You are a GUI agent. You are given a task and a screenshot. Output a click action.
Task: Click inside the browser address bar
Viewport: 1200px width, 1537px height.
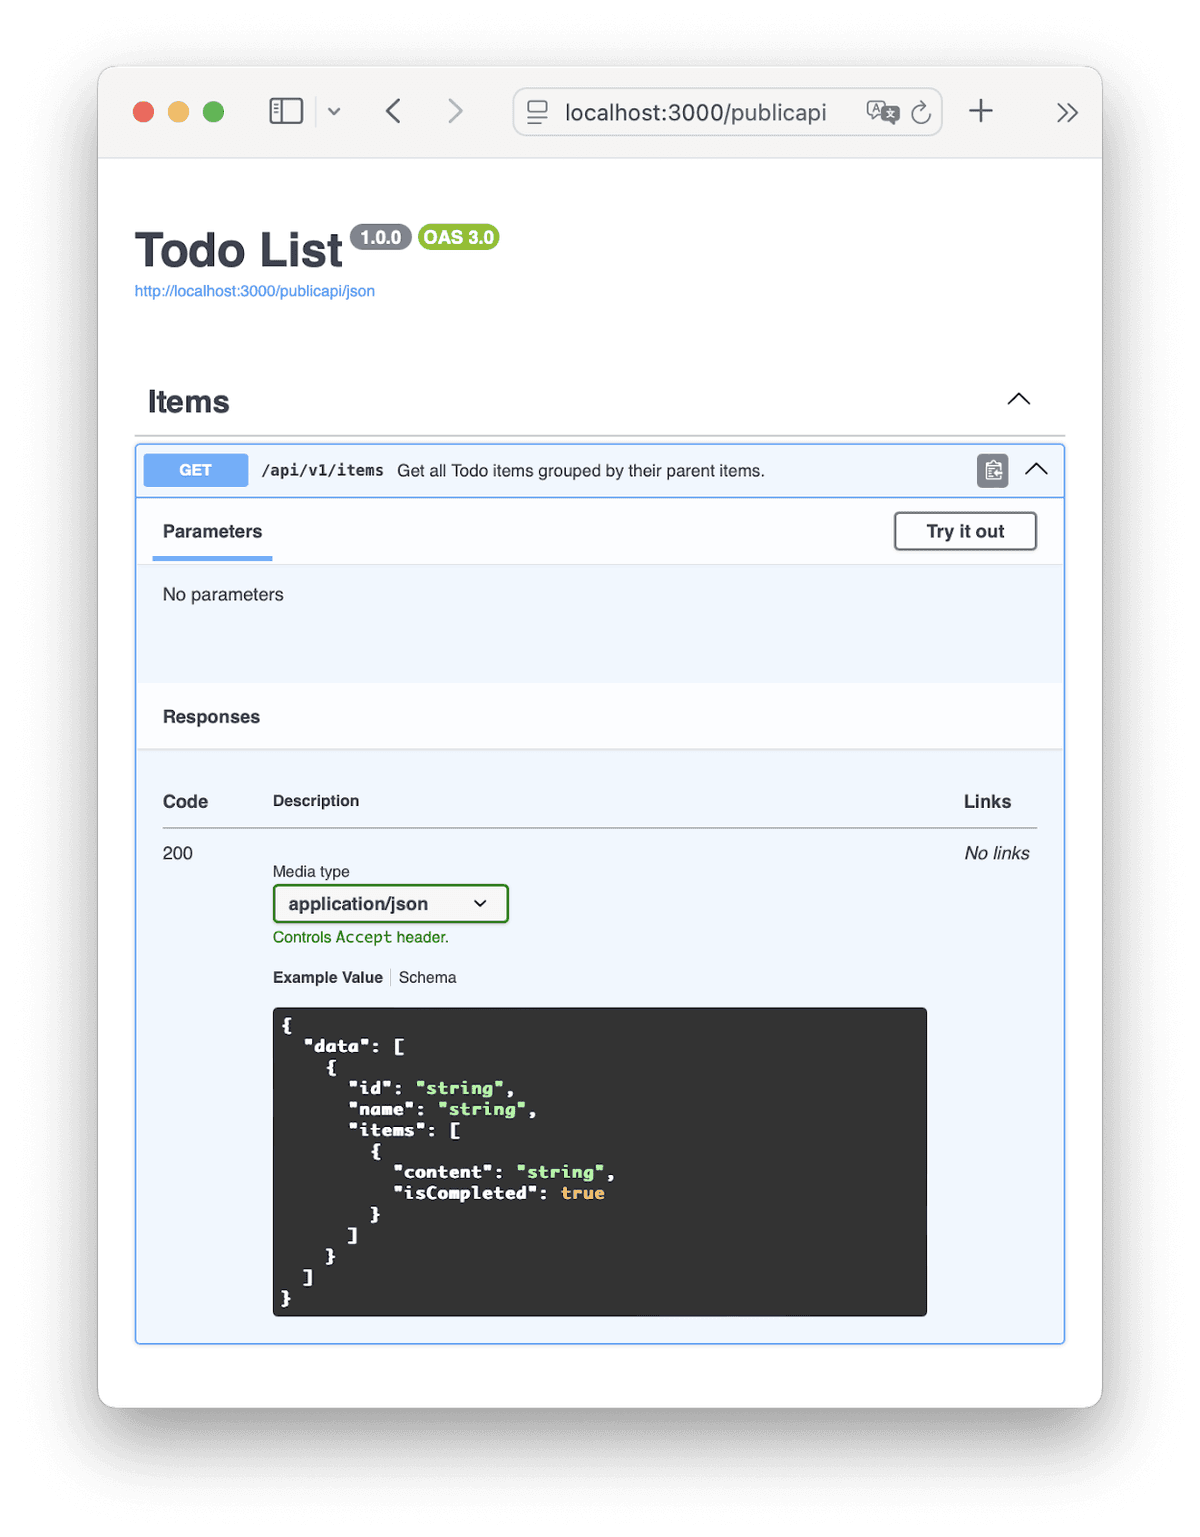695,112
